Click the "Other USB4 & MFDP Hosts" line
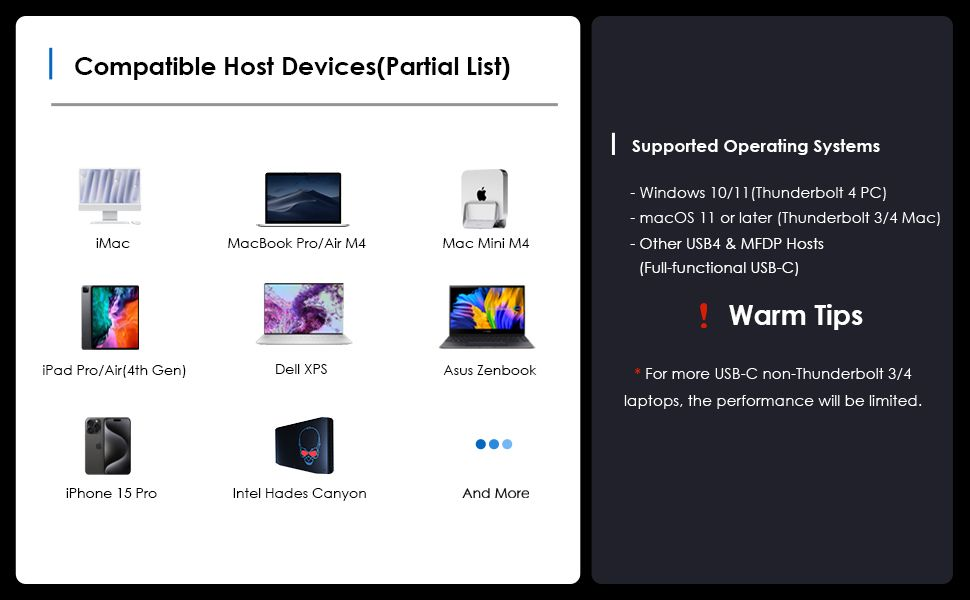The image size is (970, 600). coord(727,243)
